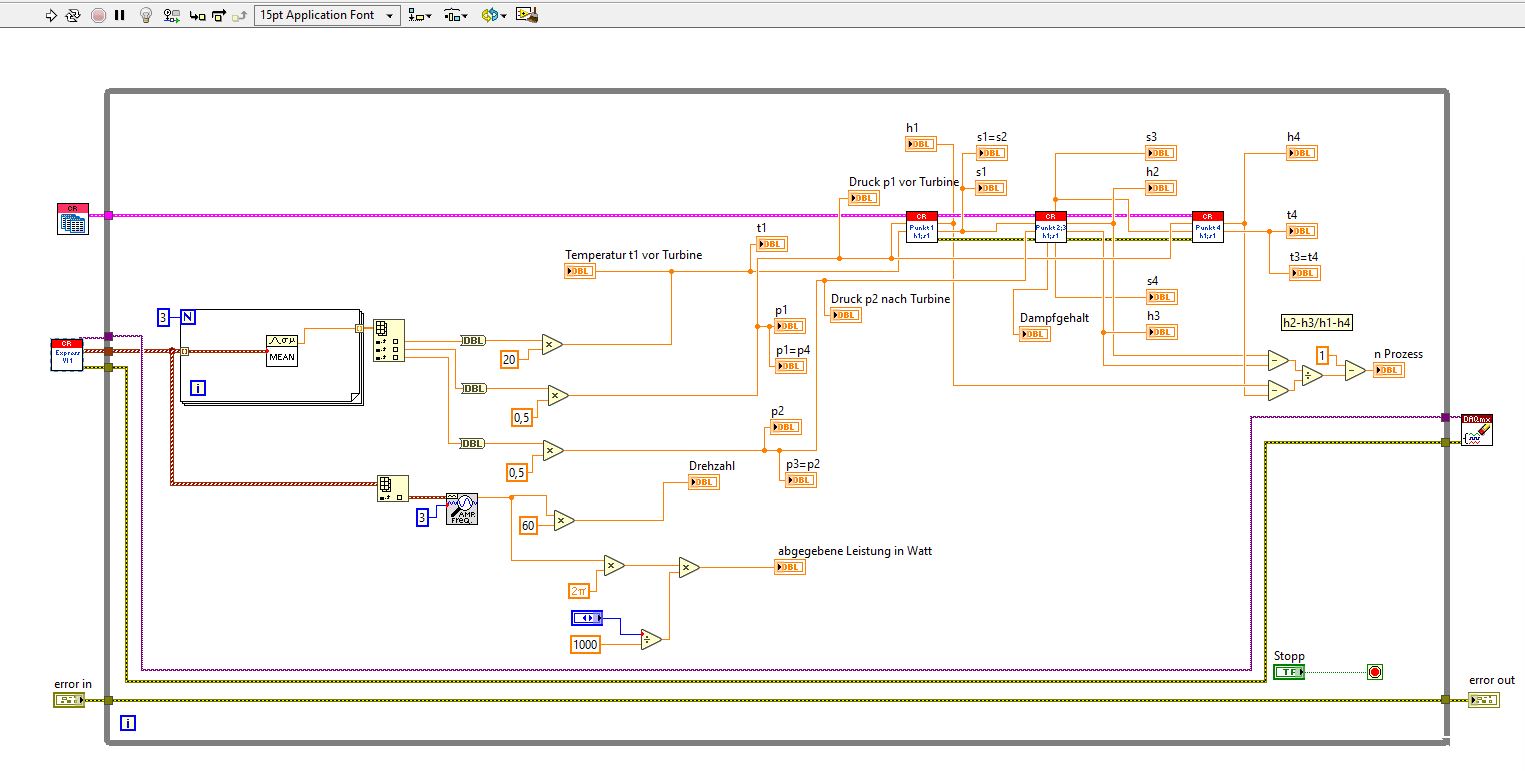
Task: Click the Abort Execution stop icon
Action: pos(98,15)
